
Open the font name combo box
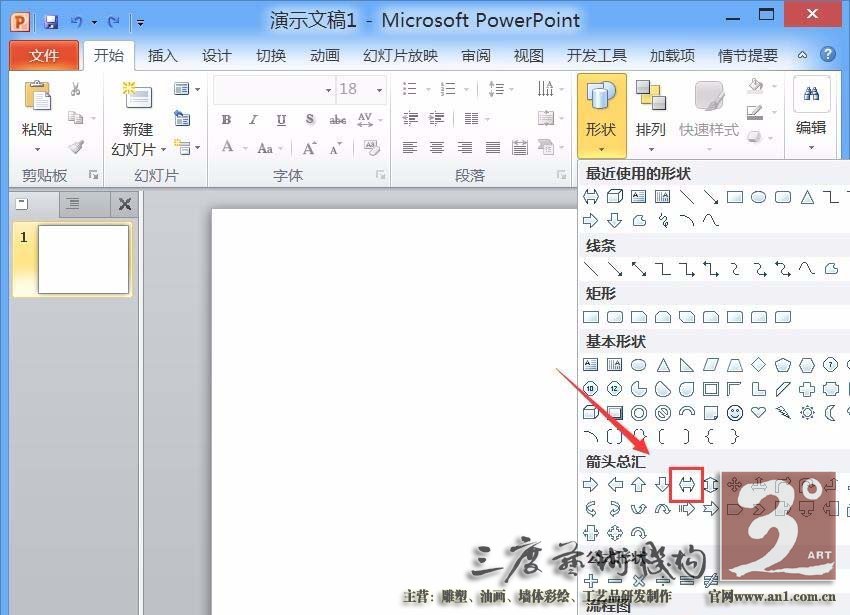pos(274,89)
